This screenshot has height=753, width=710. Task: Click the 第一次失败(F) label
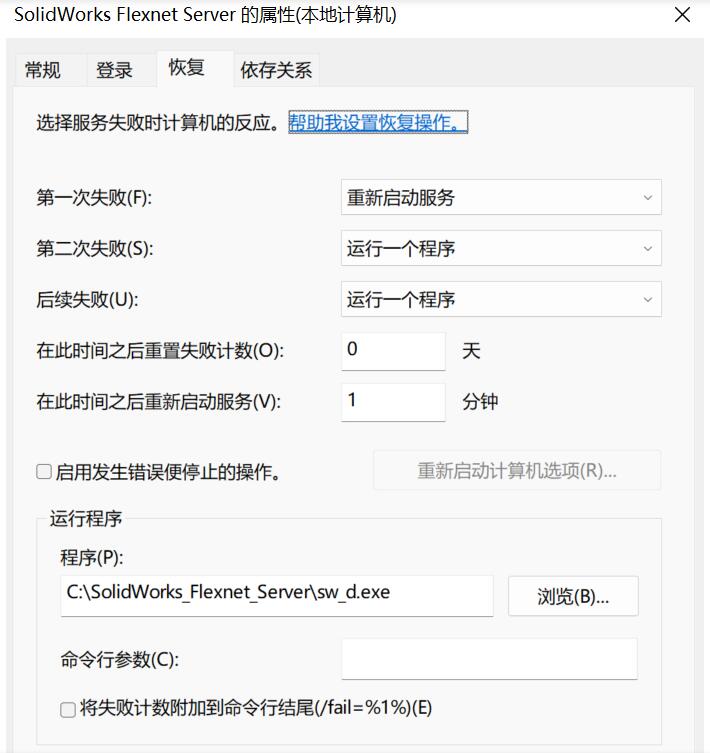[x=94, y=198]
